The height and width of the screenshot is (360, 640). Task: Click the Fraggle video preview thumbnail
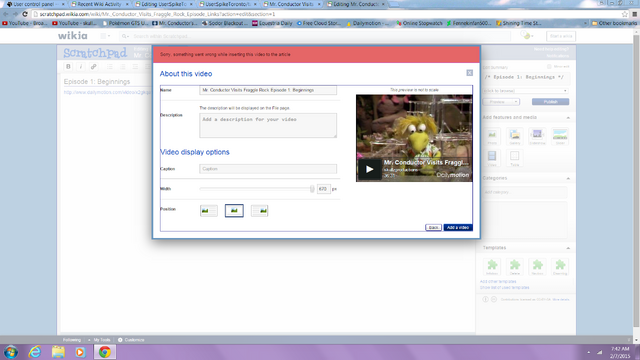414,138
